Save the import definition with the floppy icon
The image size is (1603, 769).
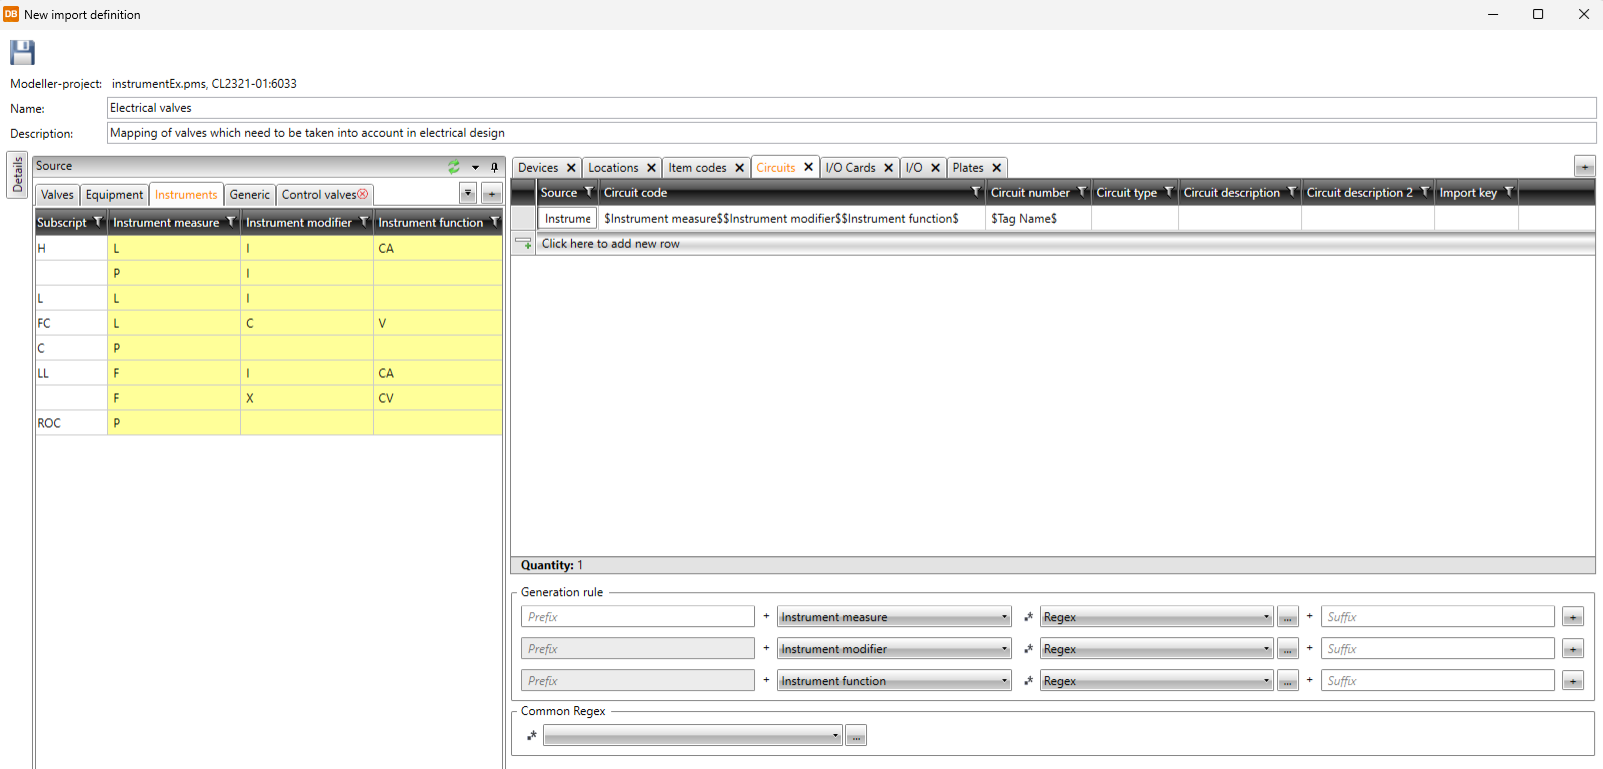[22, 52]
